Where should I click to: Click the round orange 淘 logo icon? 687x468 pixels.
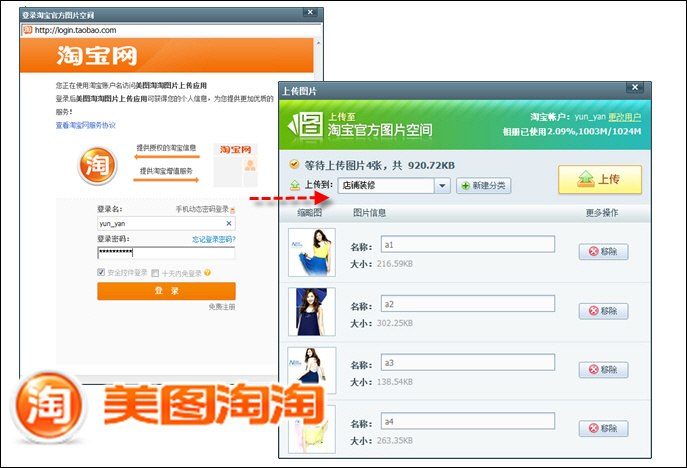point(97,166)
